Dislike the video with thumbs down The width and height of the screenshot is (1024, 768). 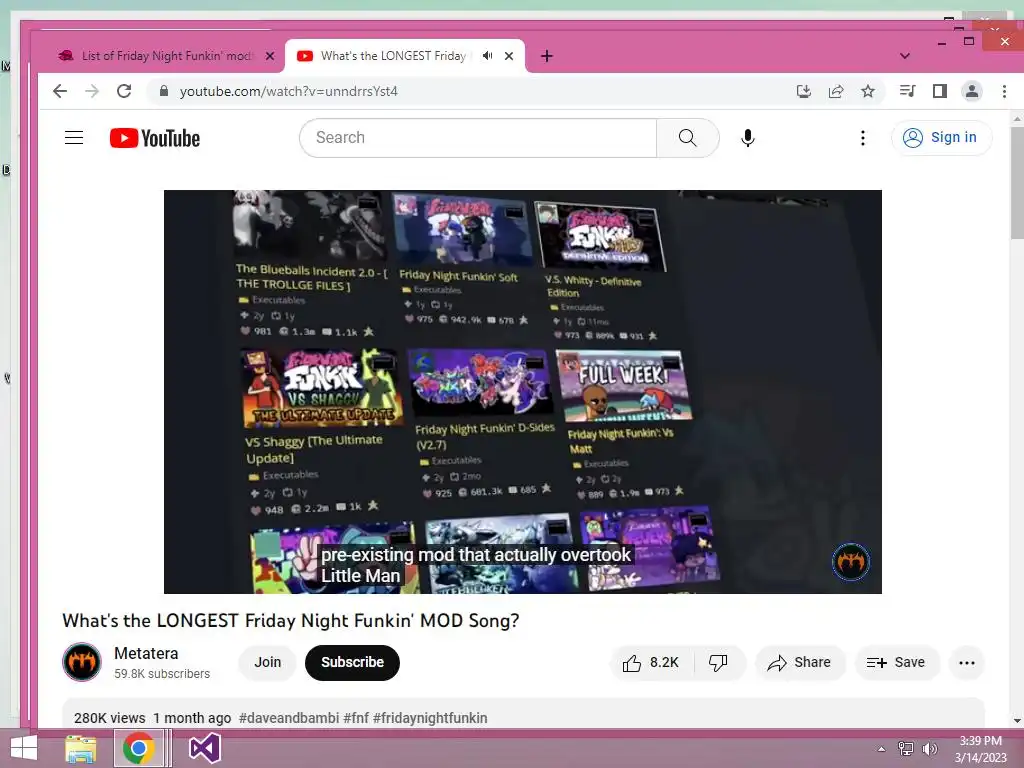pyautogui.click(x=718, y=663)
